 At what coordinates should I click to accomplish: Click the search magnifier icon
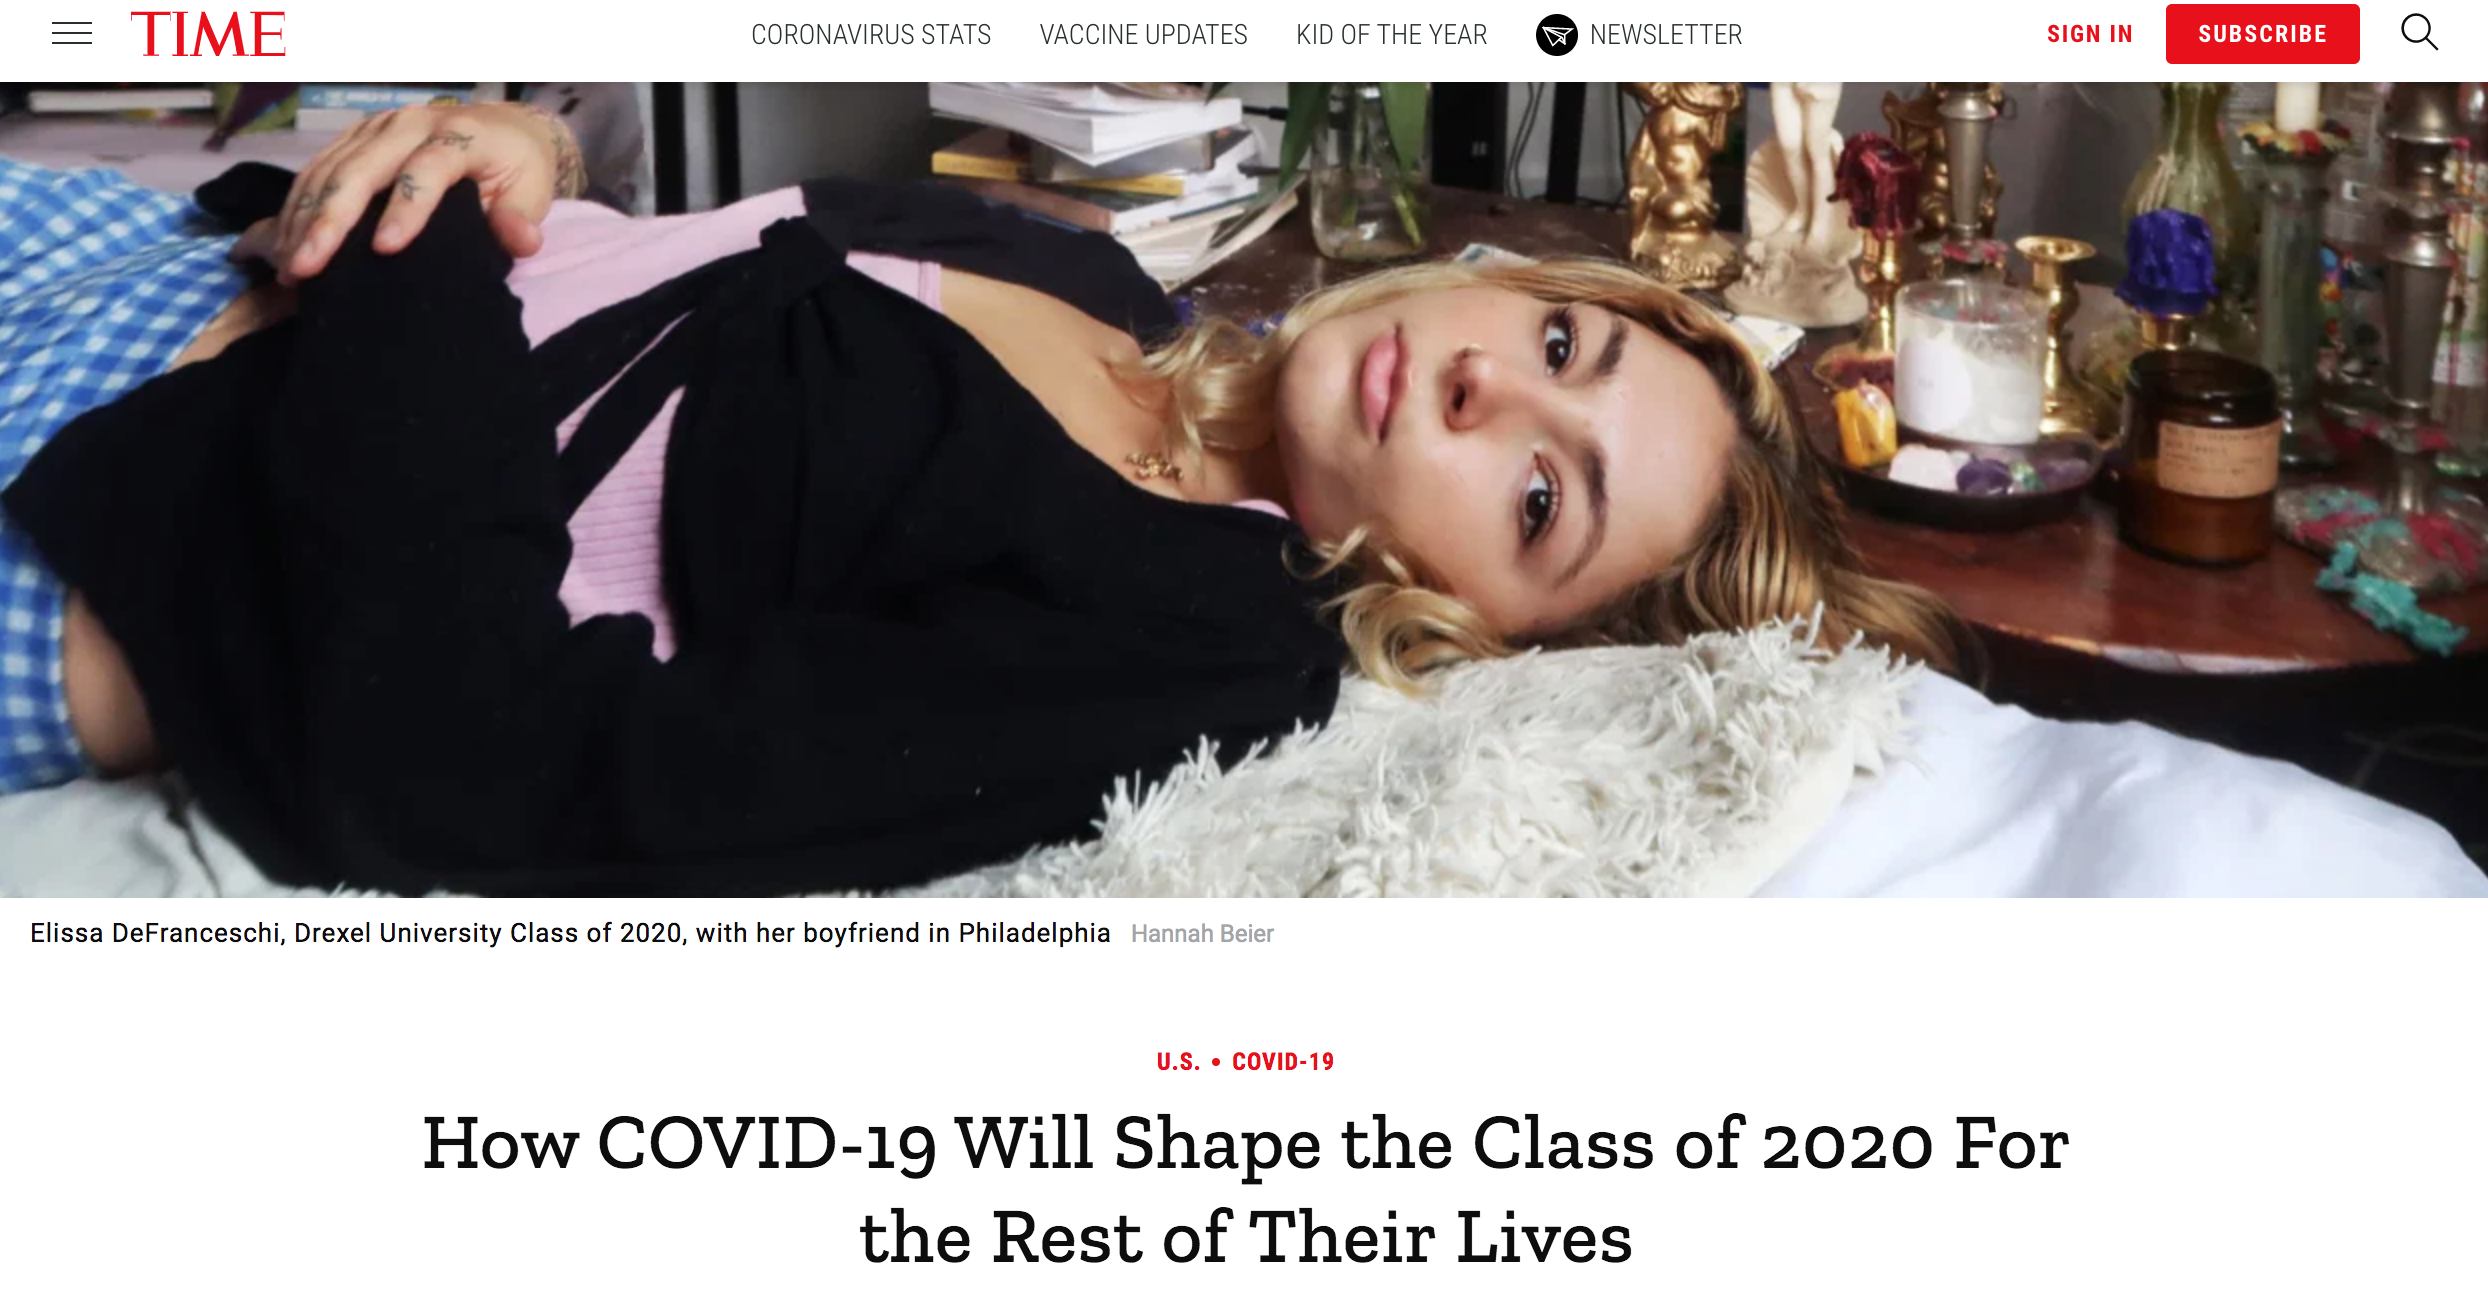(x=2419, y=33)
